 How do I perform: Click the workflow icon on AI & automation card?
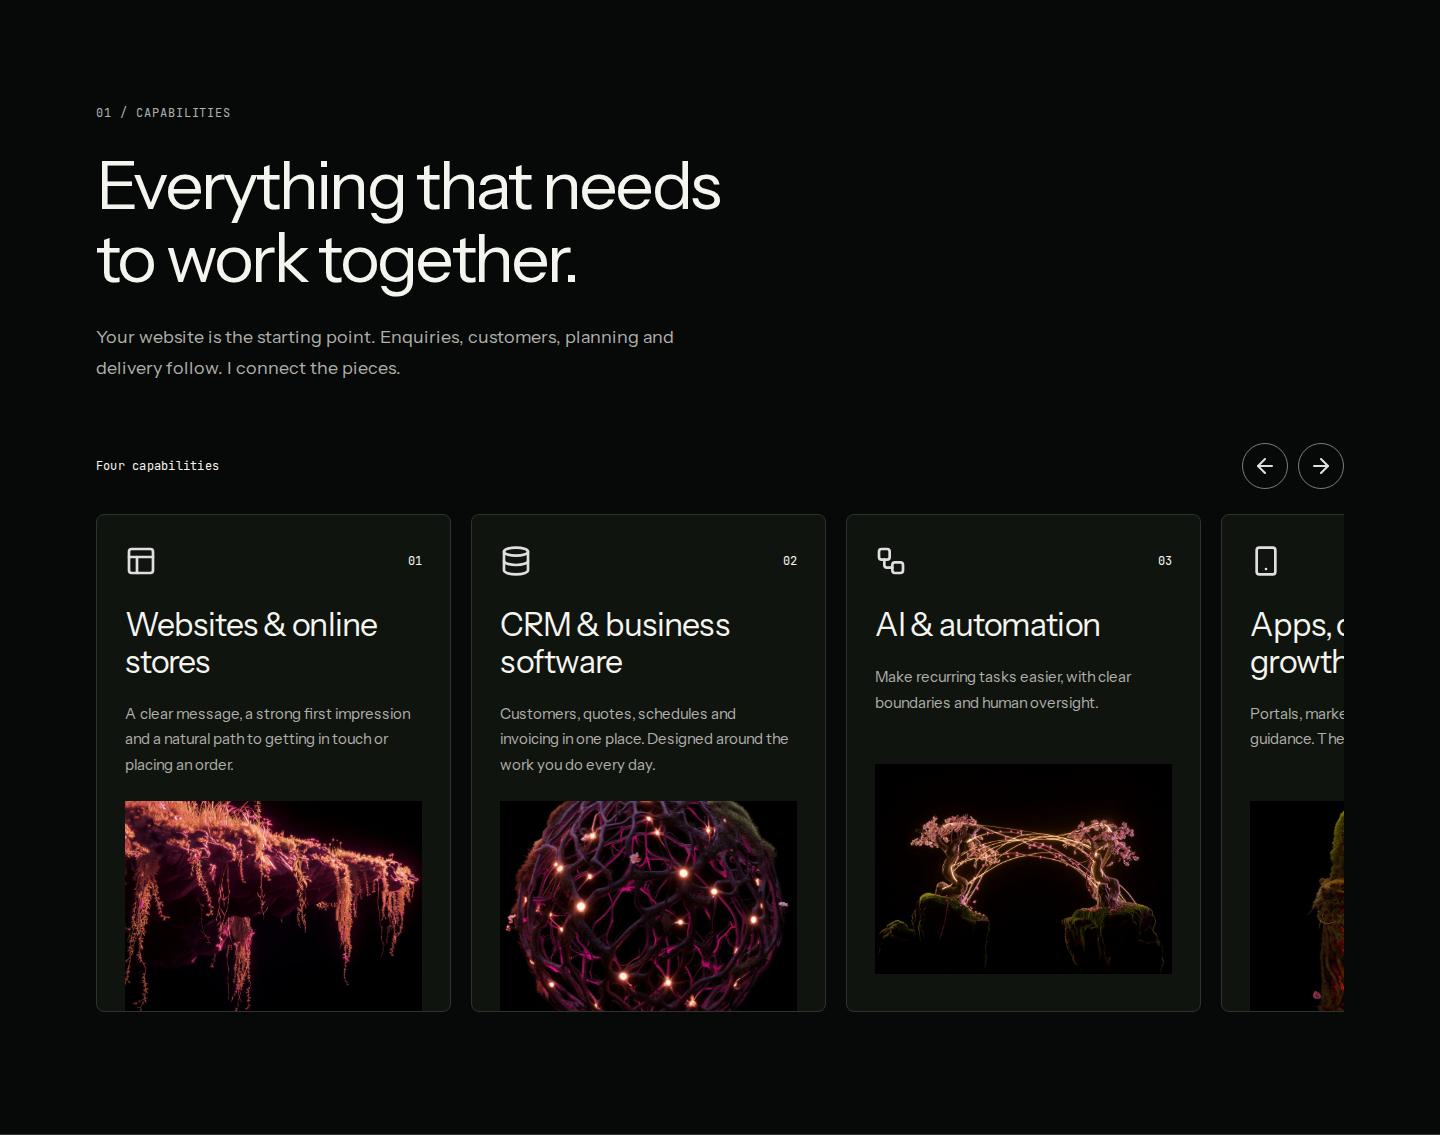click(x=891, y=561)
